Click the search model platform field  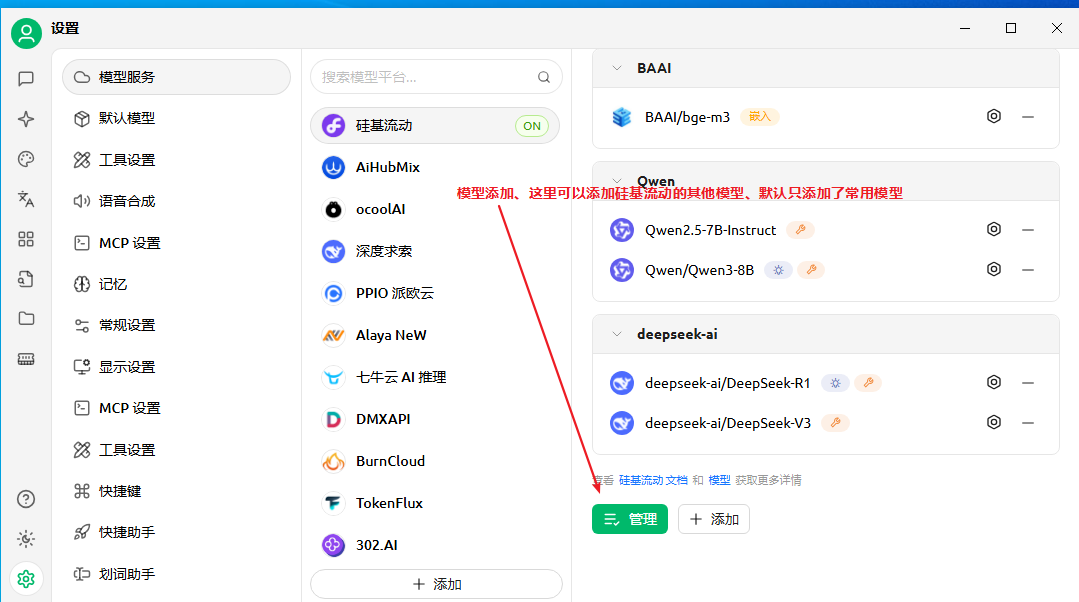point(425,77)
